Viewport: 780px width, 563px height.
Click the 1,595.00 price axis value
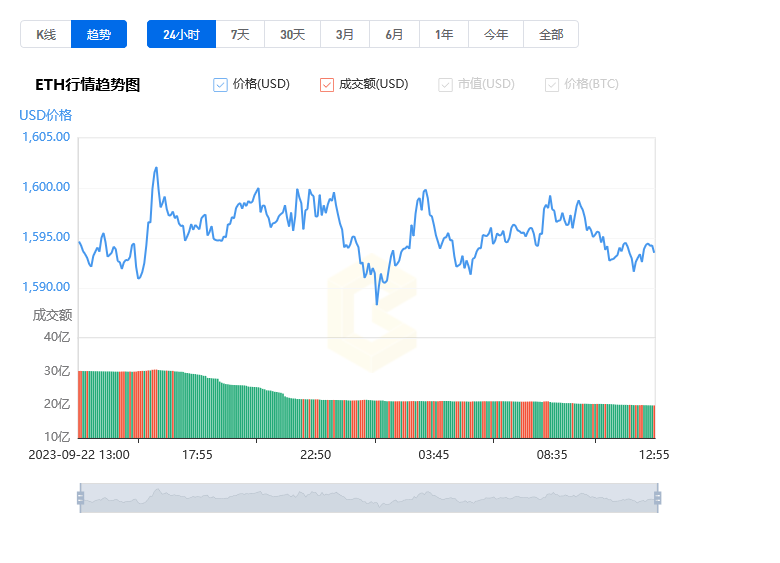pos(46,237)
